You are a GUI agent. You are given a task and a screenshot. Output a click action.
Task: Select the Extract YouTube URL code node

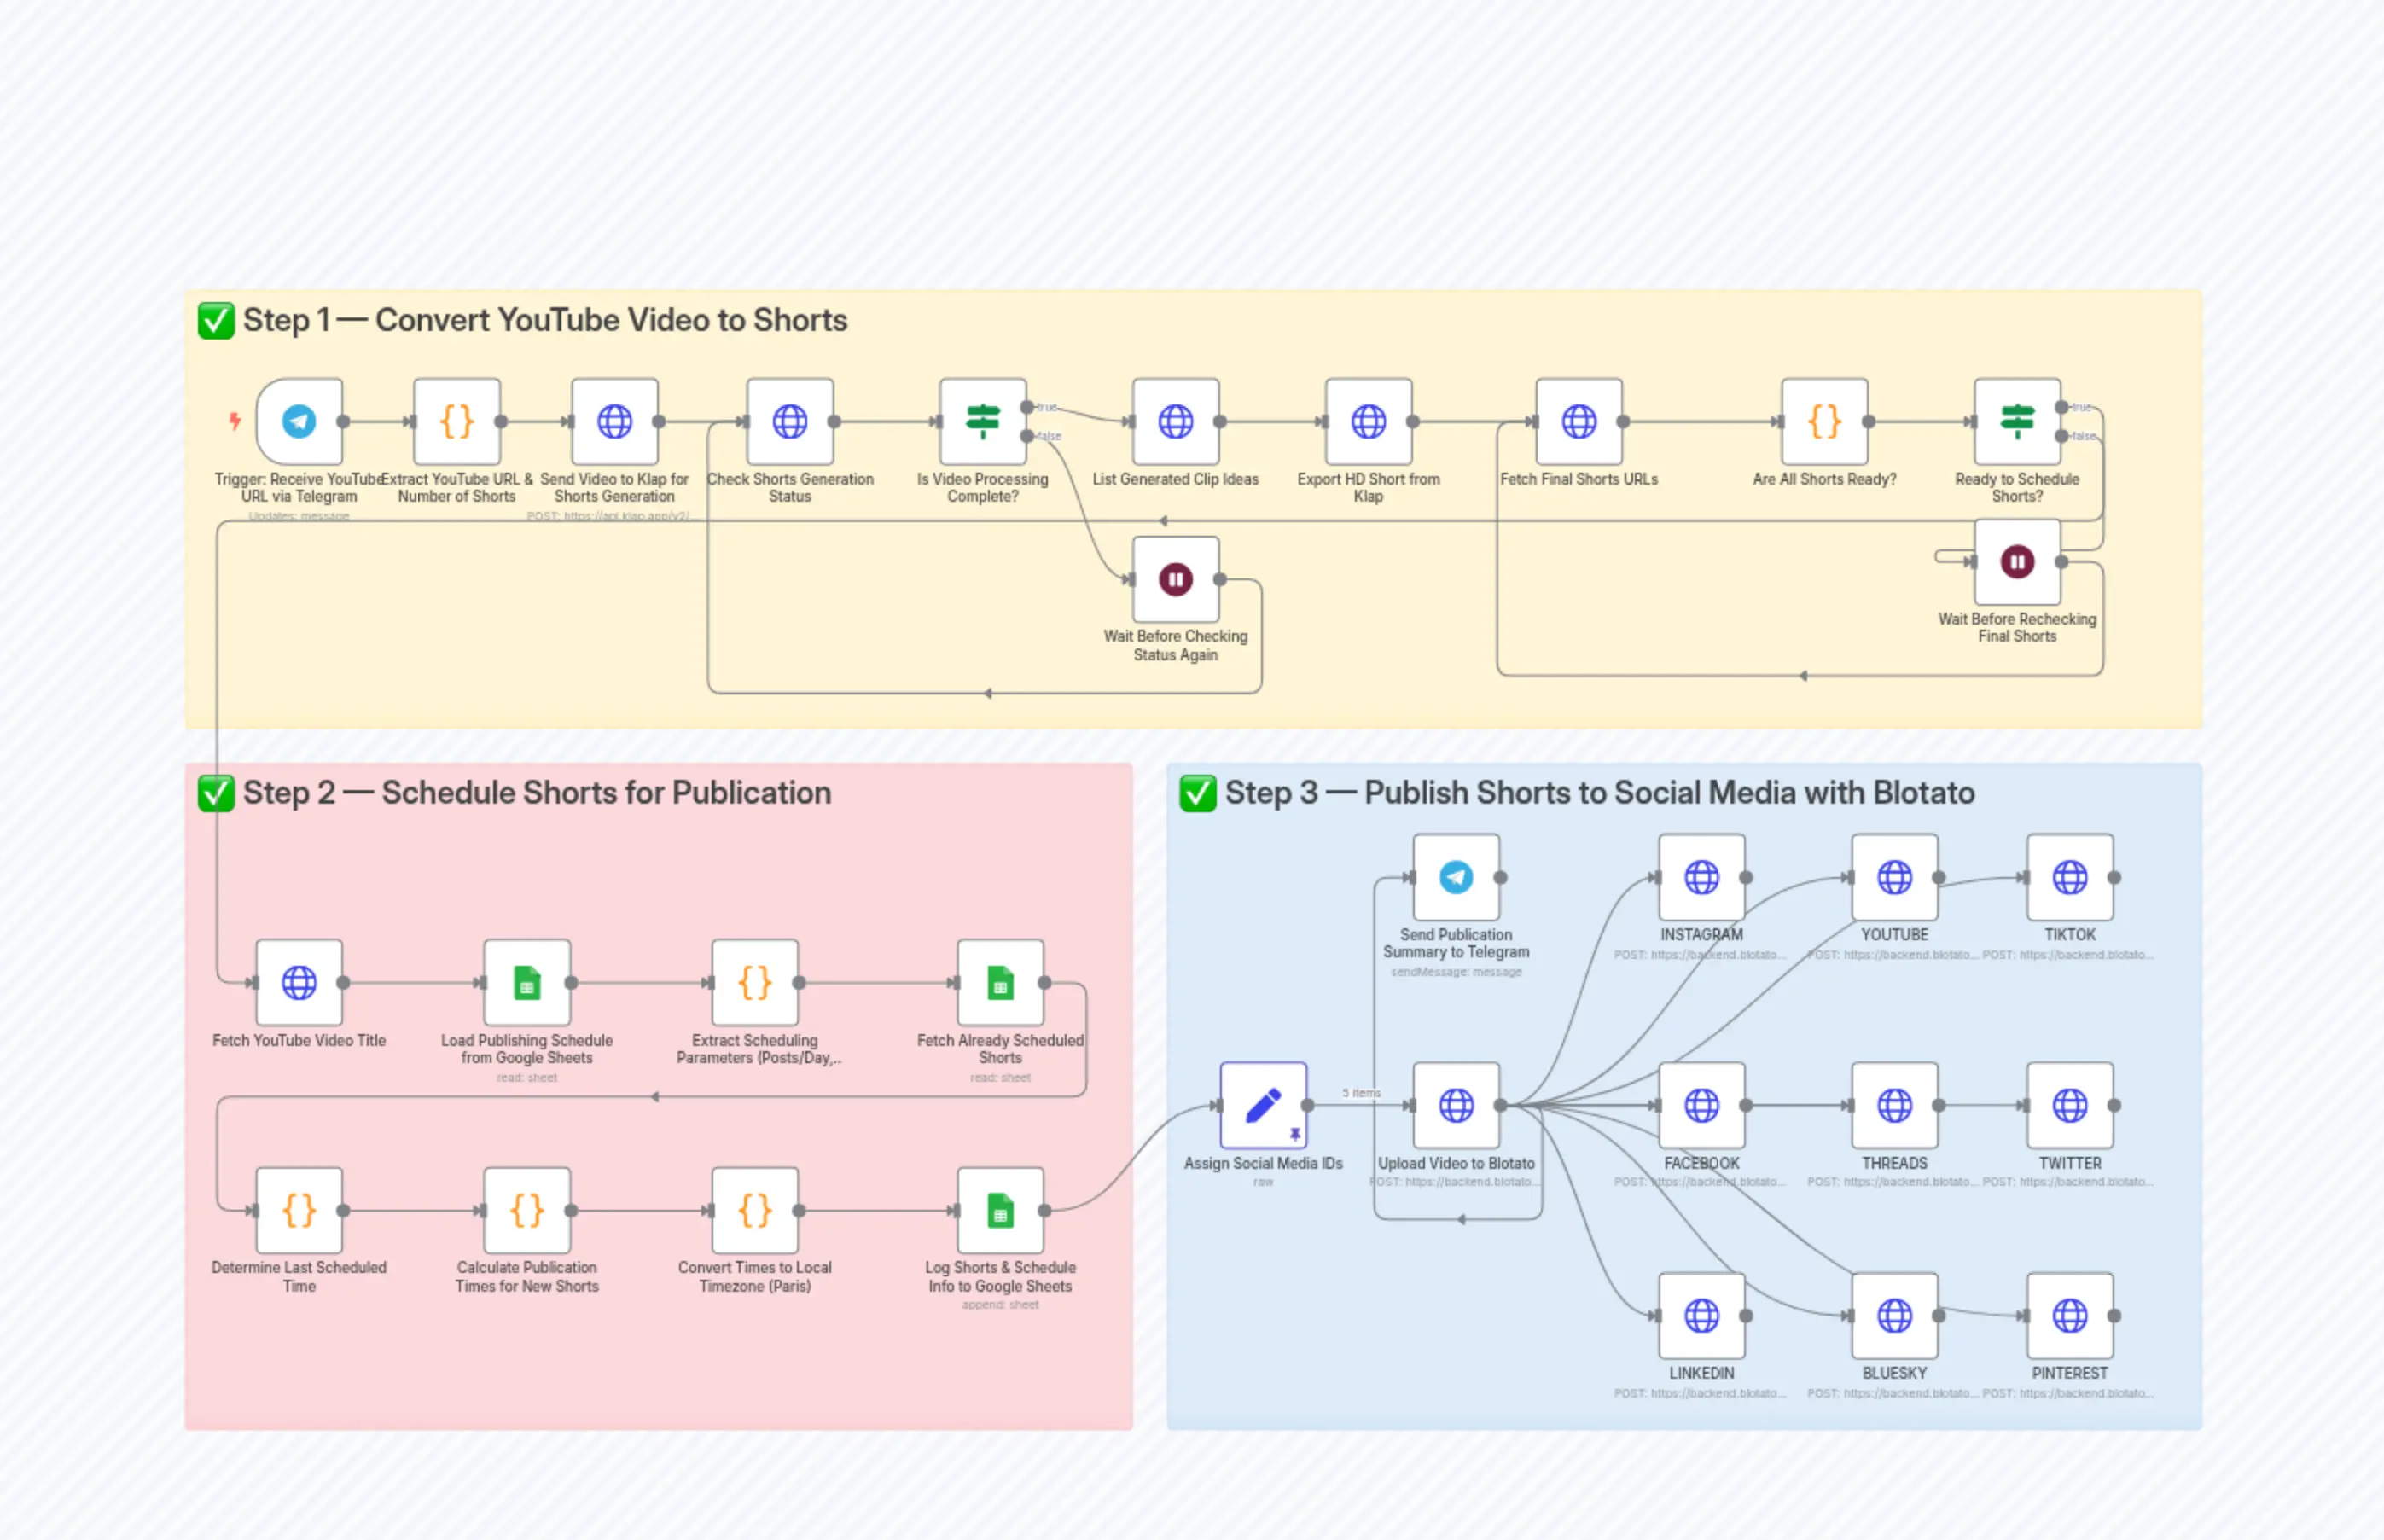pyautogui.click(x=457, y=421)
